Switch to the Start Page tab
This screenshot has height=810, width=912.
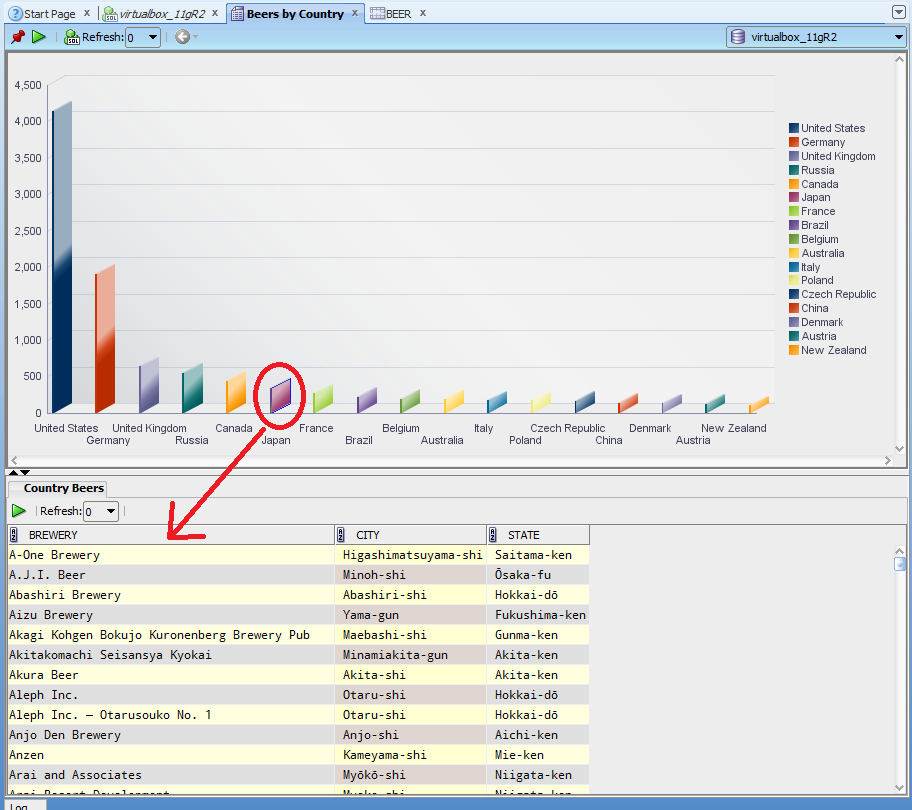49,13
